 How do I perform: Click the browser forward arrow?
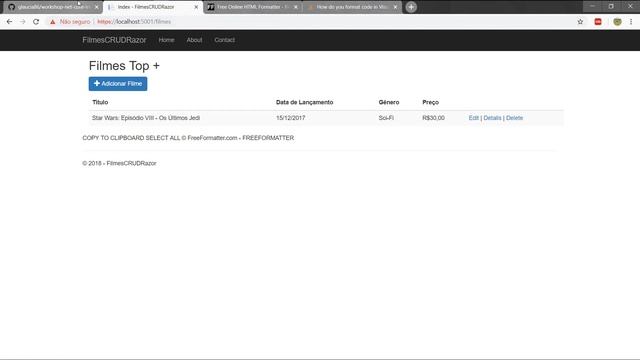point(22,22)
